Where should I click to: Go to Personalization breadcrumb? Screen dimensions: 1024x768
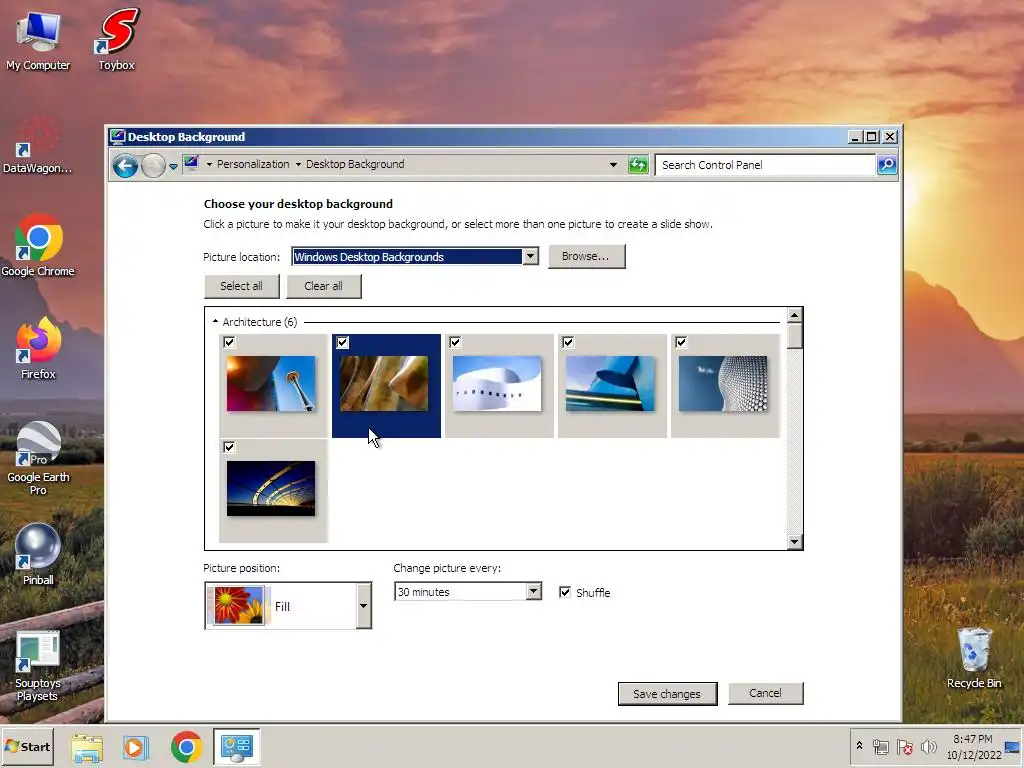[253, 165]
